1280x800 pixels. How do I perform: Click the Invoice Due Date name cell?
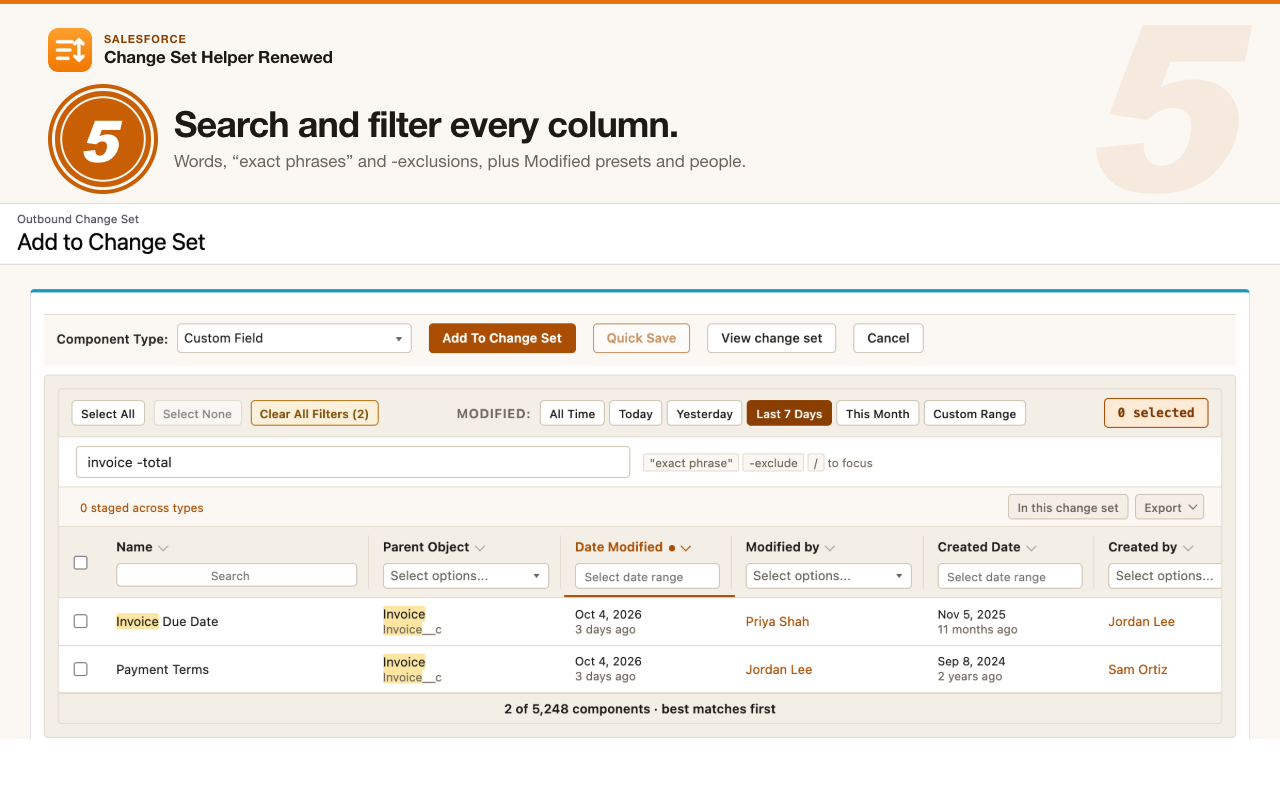[167, 621]
